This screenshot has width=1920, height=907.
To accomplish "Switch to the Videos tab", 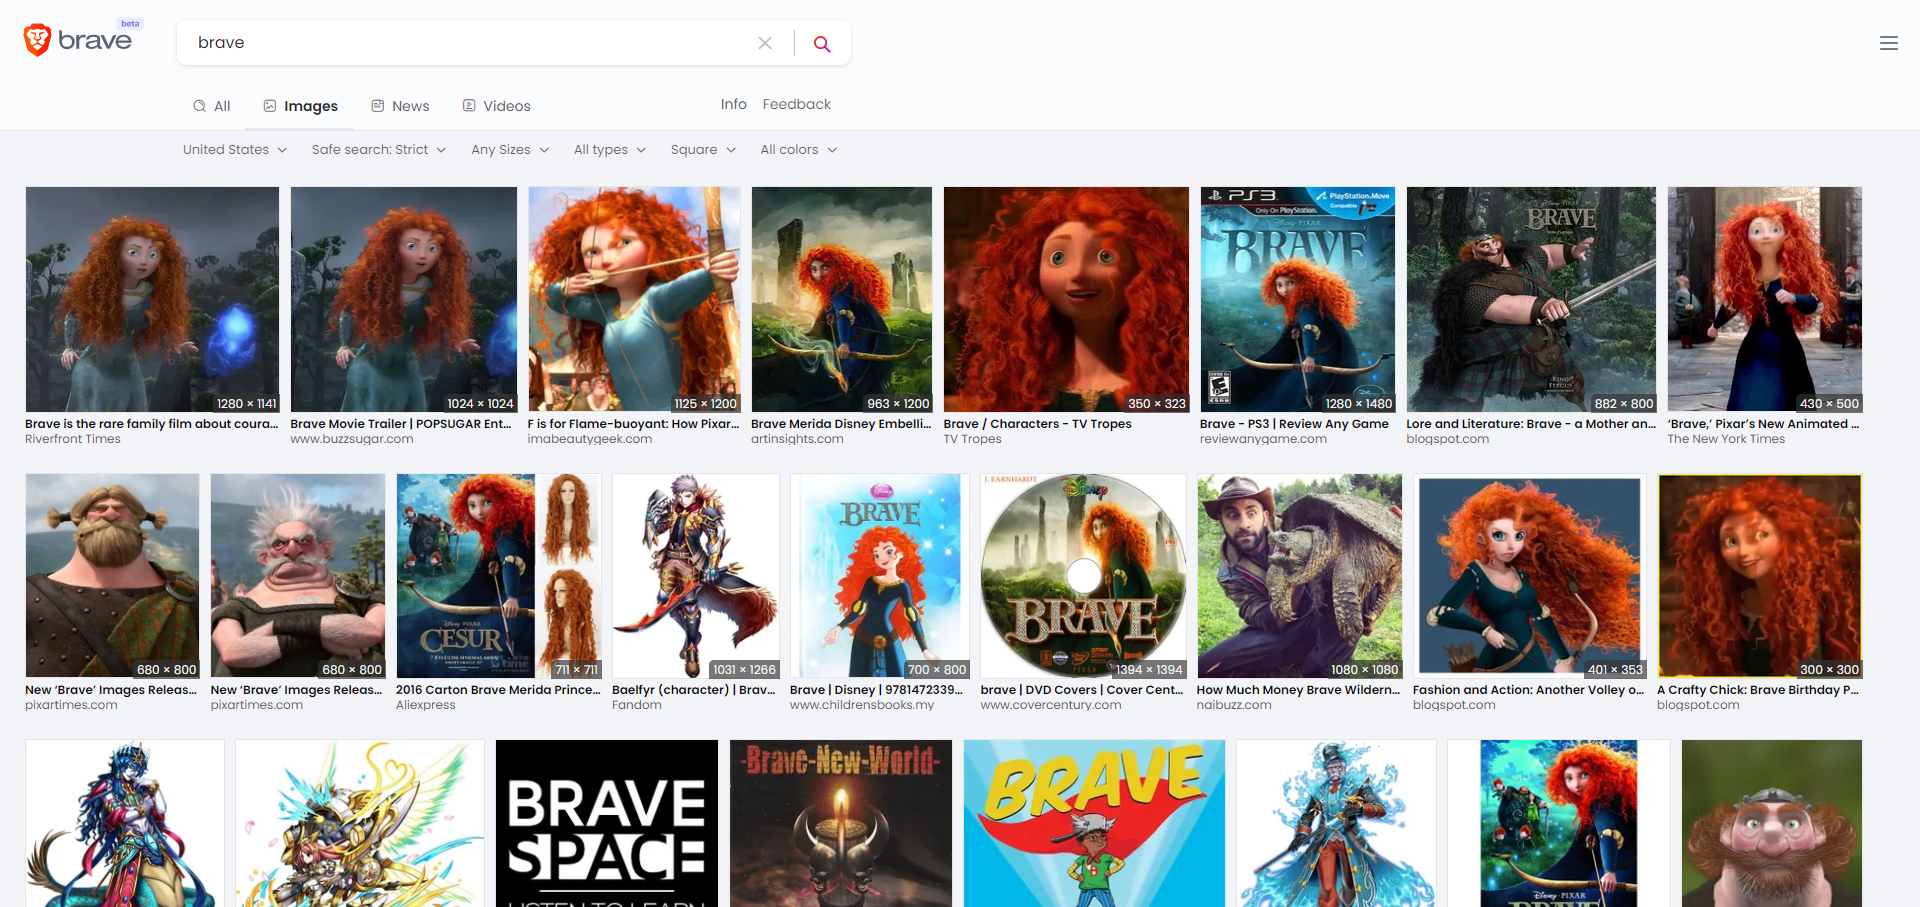I will [506, 106].
